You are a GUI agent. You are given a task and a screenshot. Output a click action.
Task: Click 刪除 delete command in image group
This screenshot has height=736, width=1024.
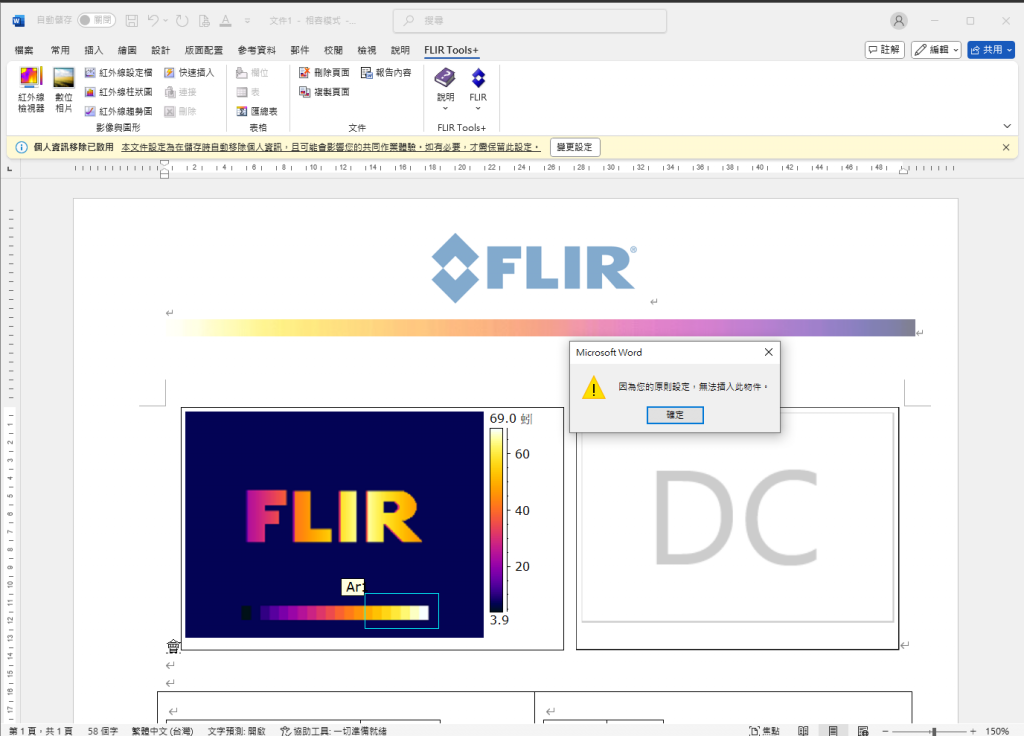pyautogui.click(x=180, y=111)
